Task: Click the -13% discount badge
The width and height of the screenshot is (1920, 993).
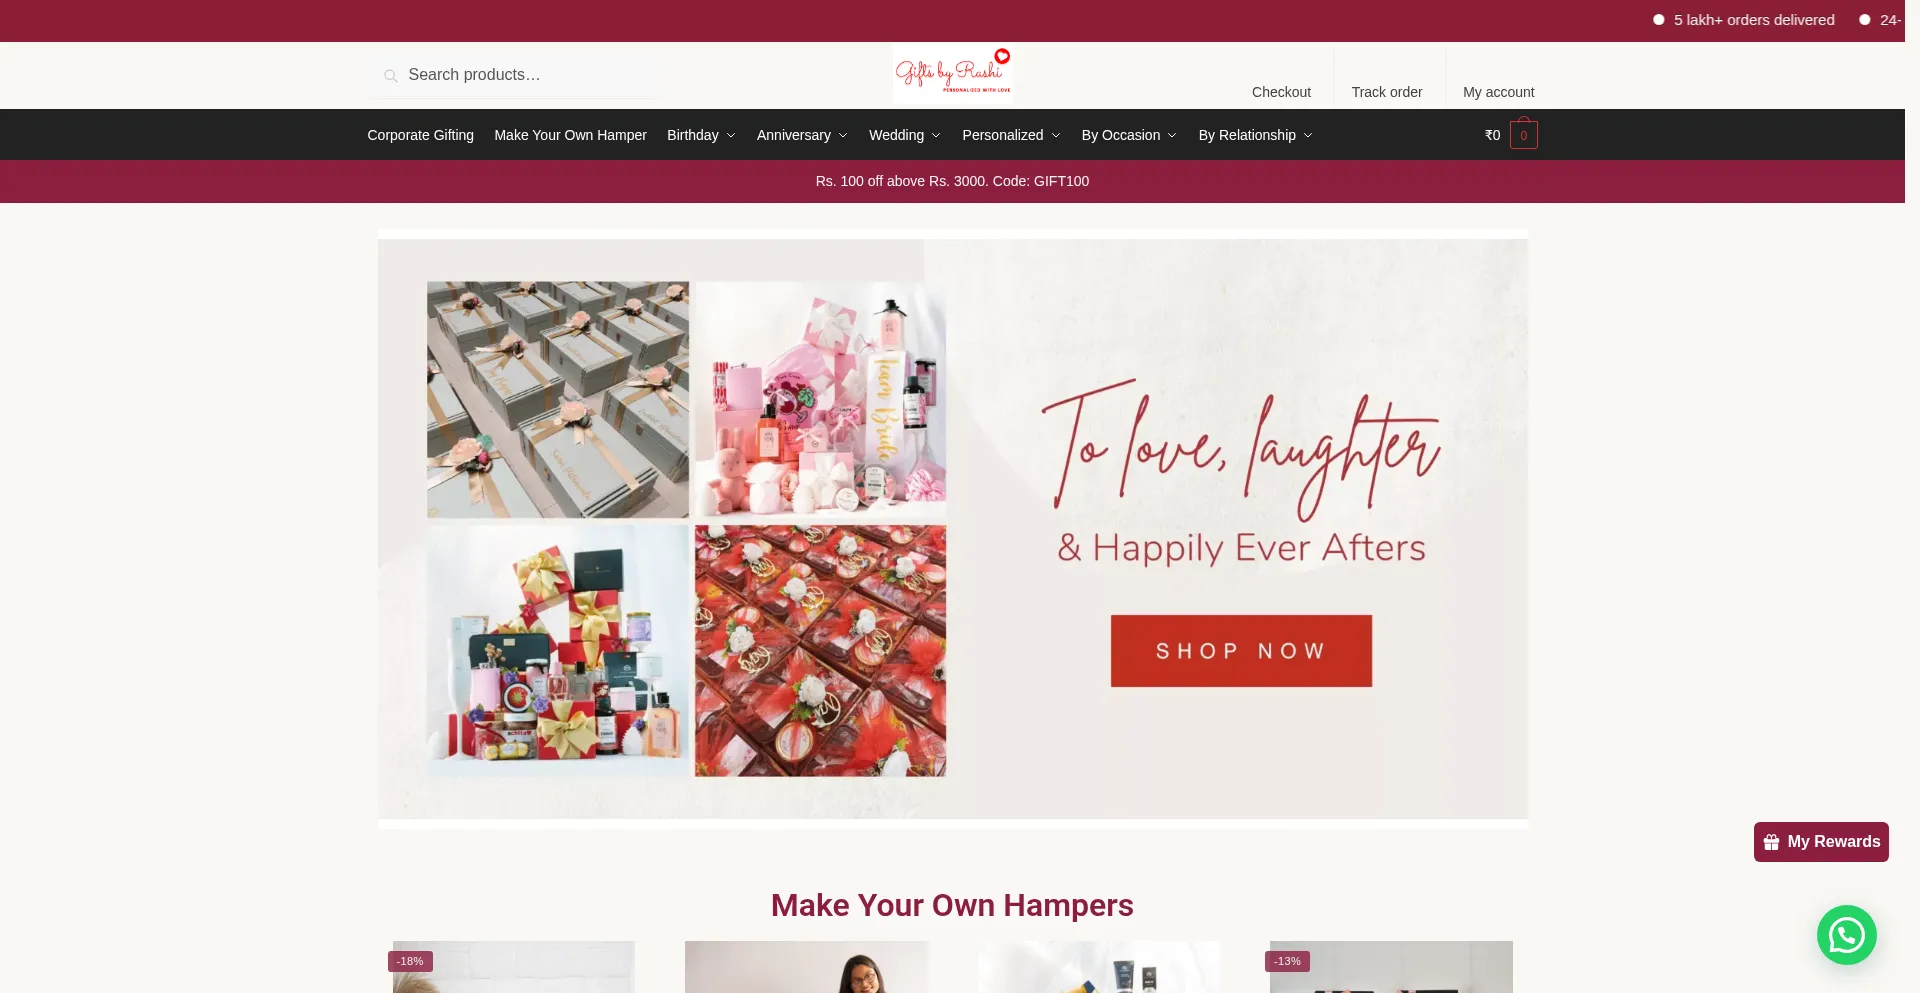Action: pos(1287,961)
